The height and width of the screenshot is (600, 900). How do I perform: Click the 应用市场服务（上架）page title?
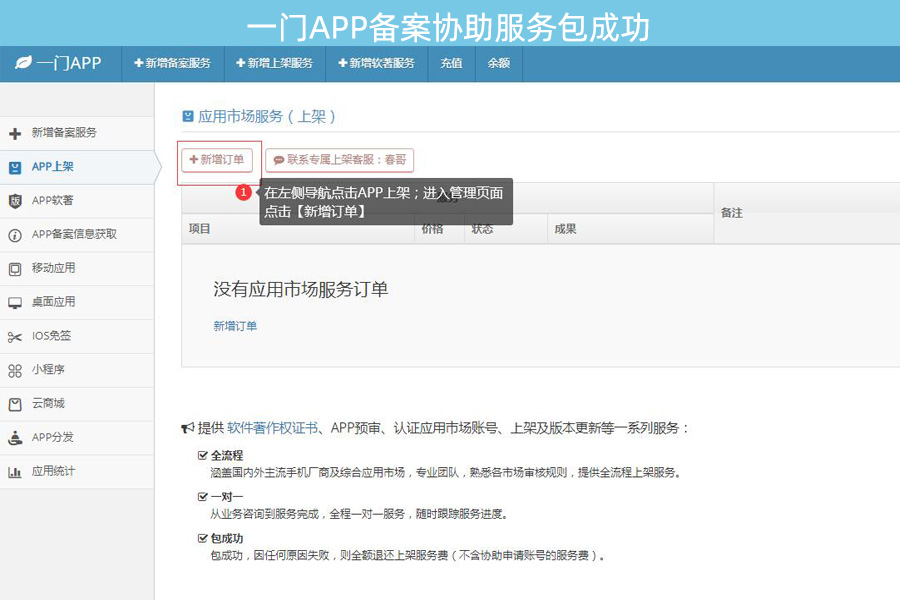click(x=267, y=117)
